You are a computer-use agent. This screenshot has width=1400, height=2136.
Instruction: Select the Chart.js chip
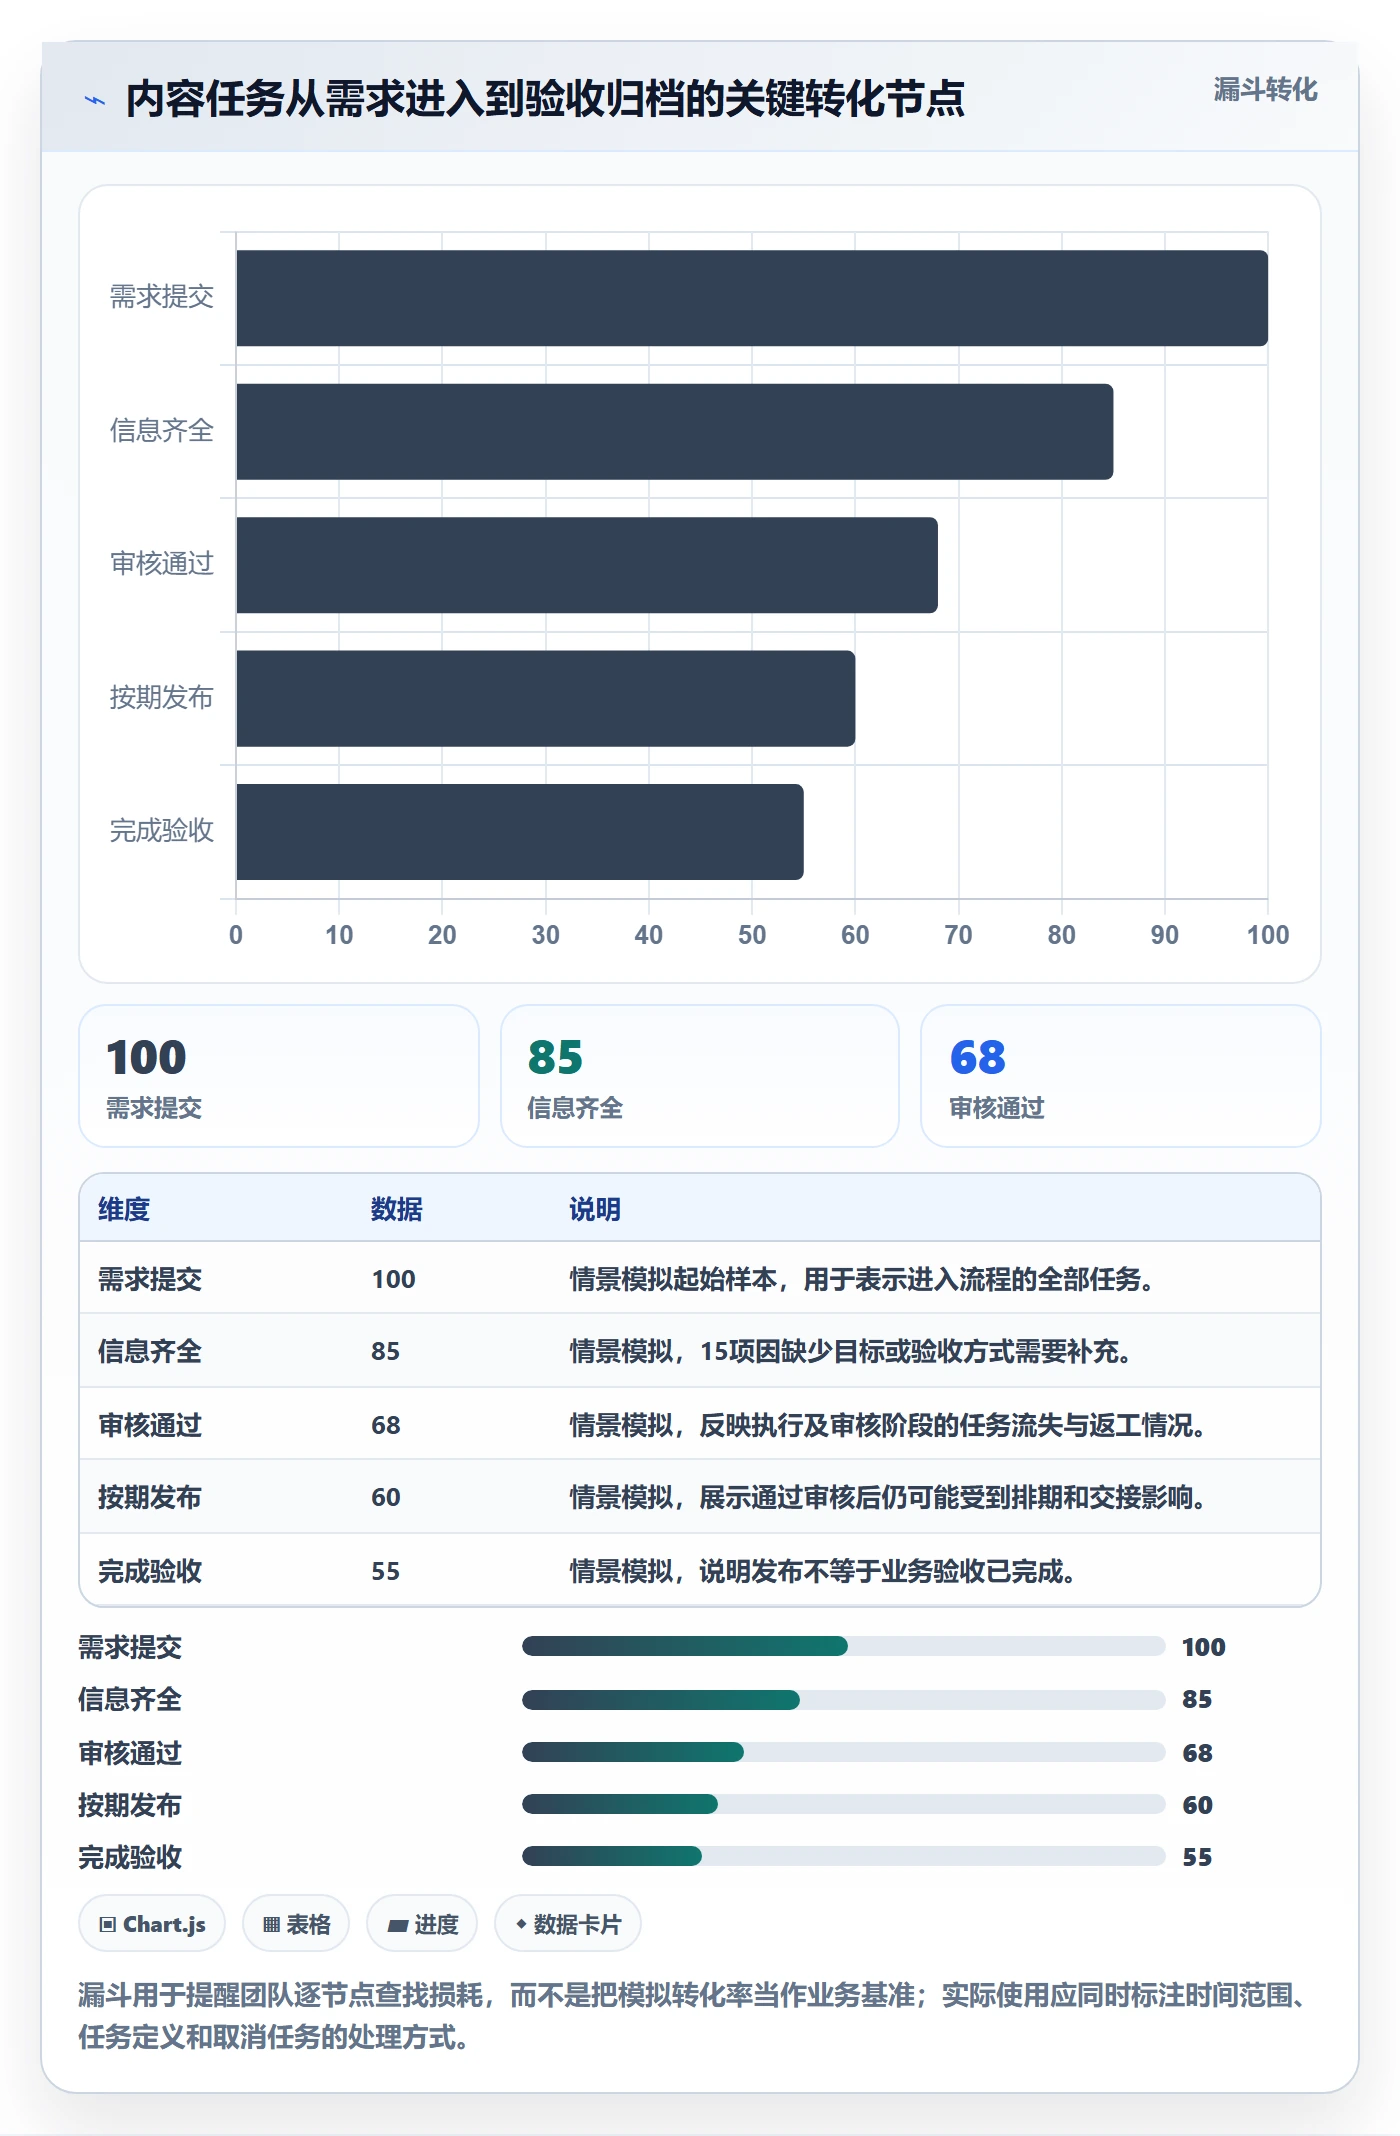pyautogui.click(x=152, y=1923)
